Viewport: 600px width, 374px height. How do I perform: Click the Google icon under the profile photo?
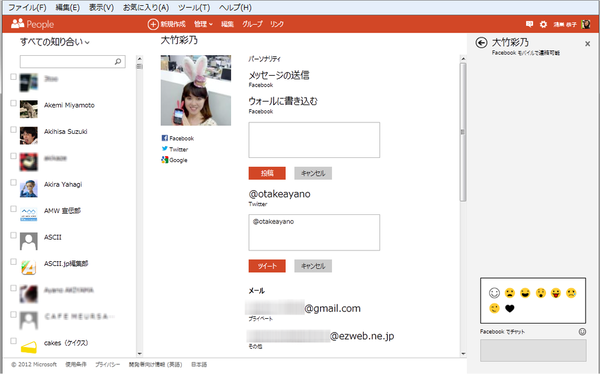click(x=165, y=160)
